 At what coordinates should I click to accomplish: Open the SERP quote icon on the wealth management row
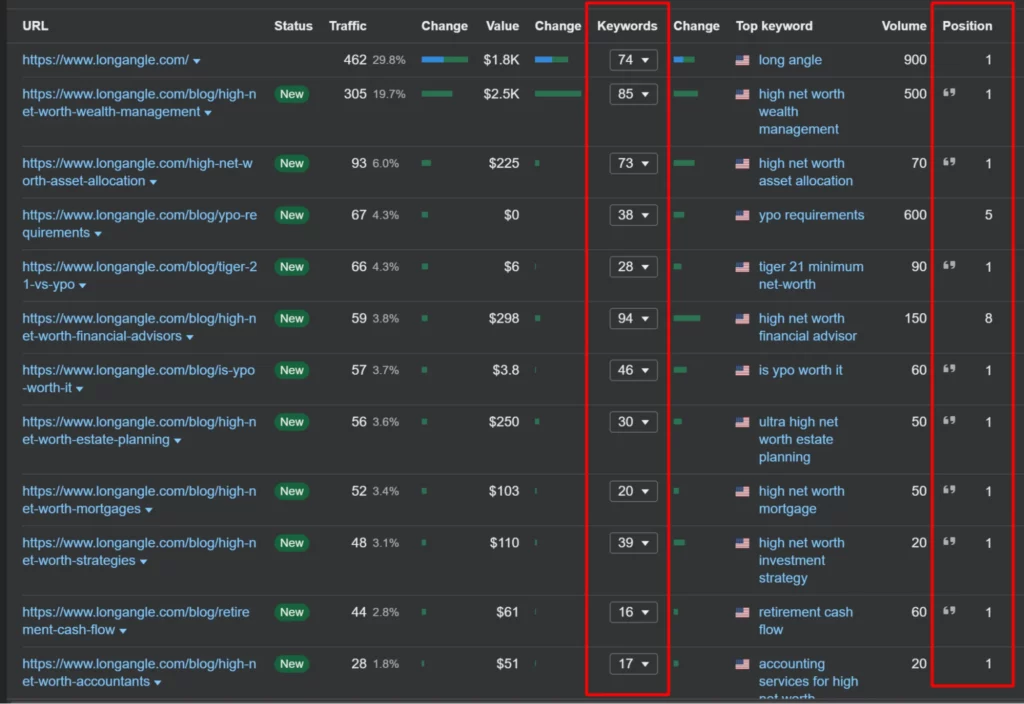tap(948, 94)
